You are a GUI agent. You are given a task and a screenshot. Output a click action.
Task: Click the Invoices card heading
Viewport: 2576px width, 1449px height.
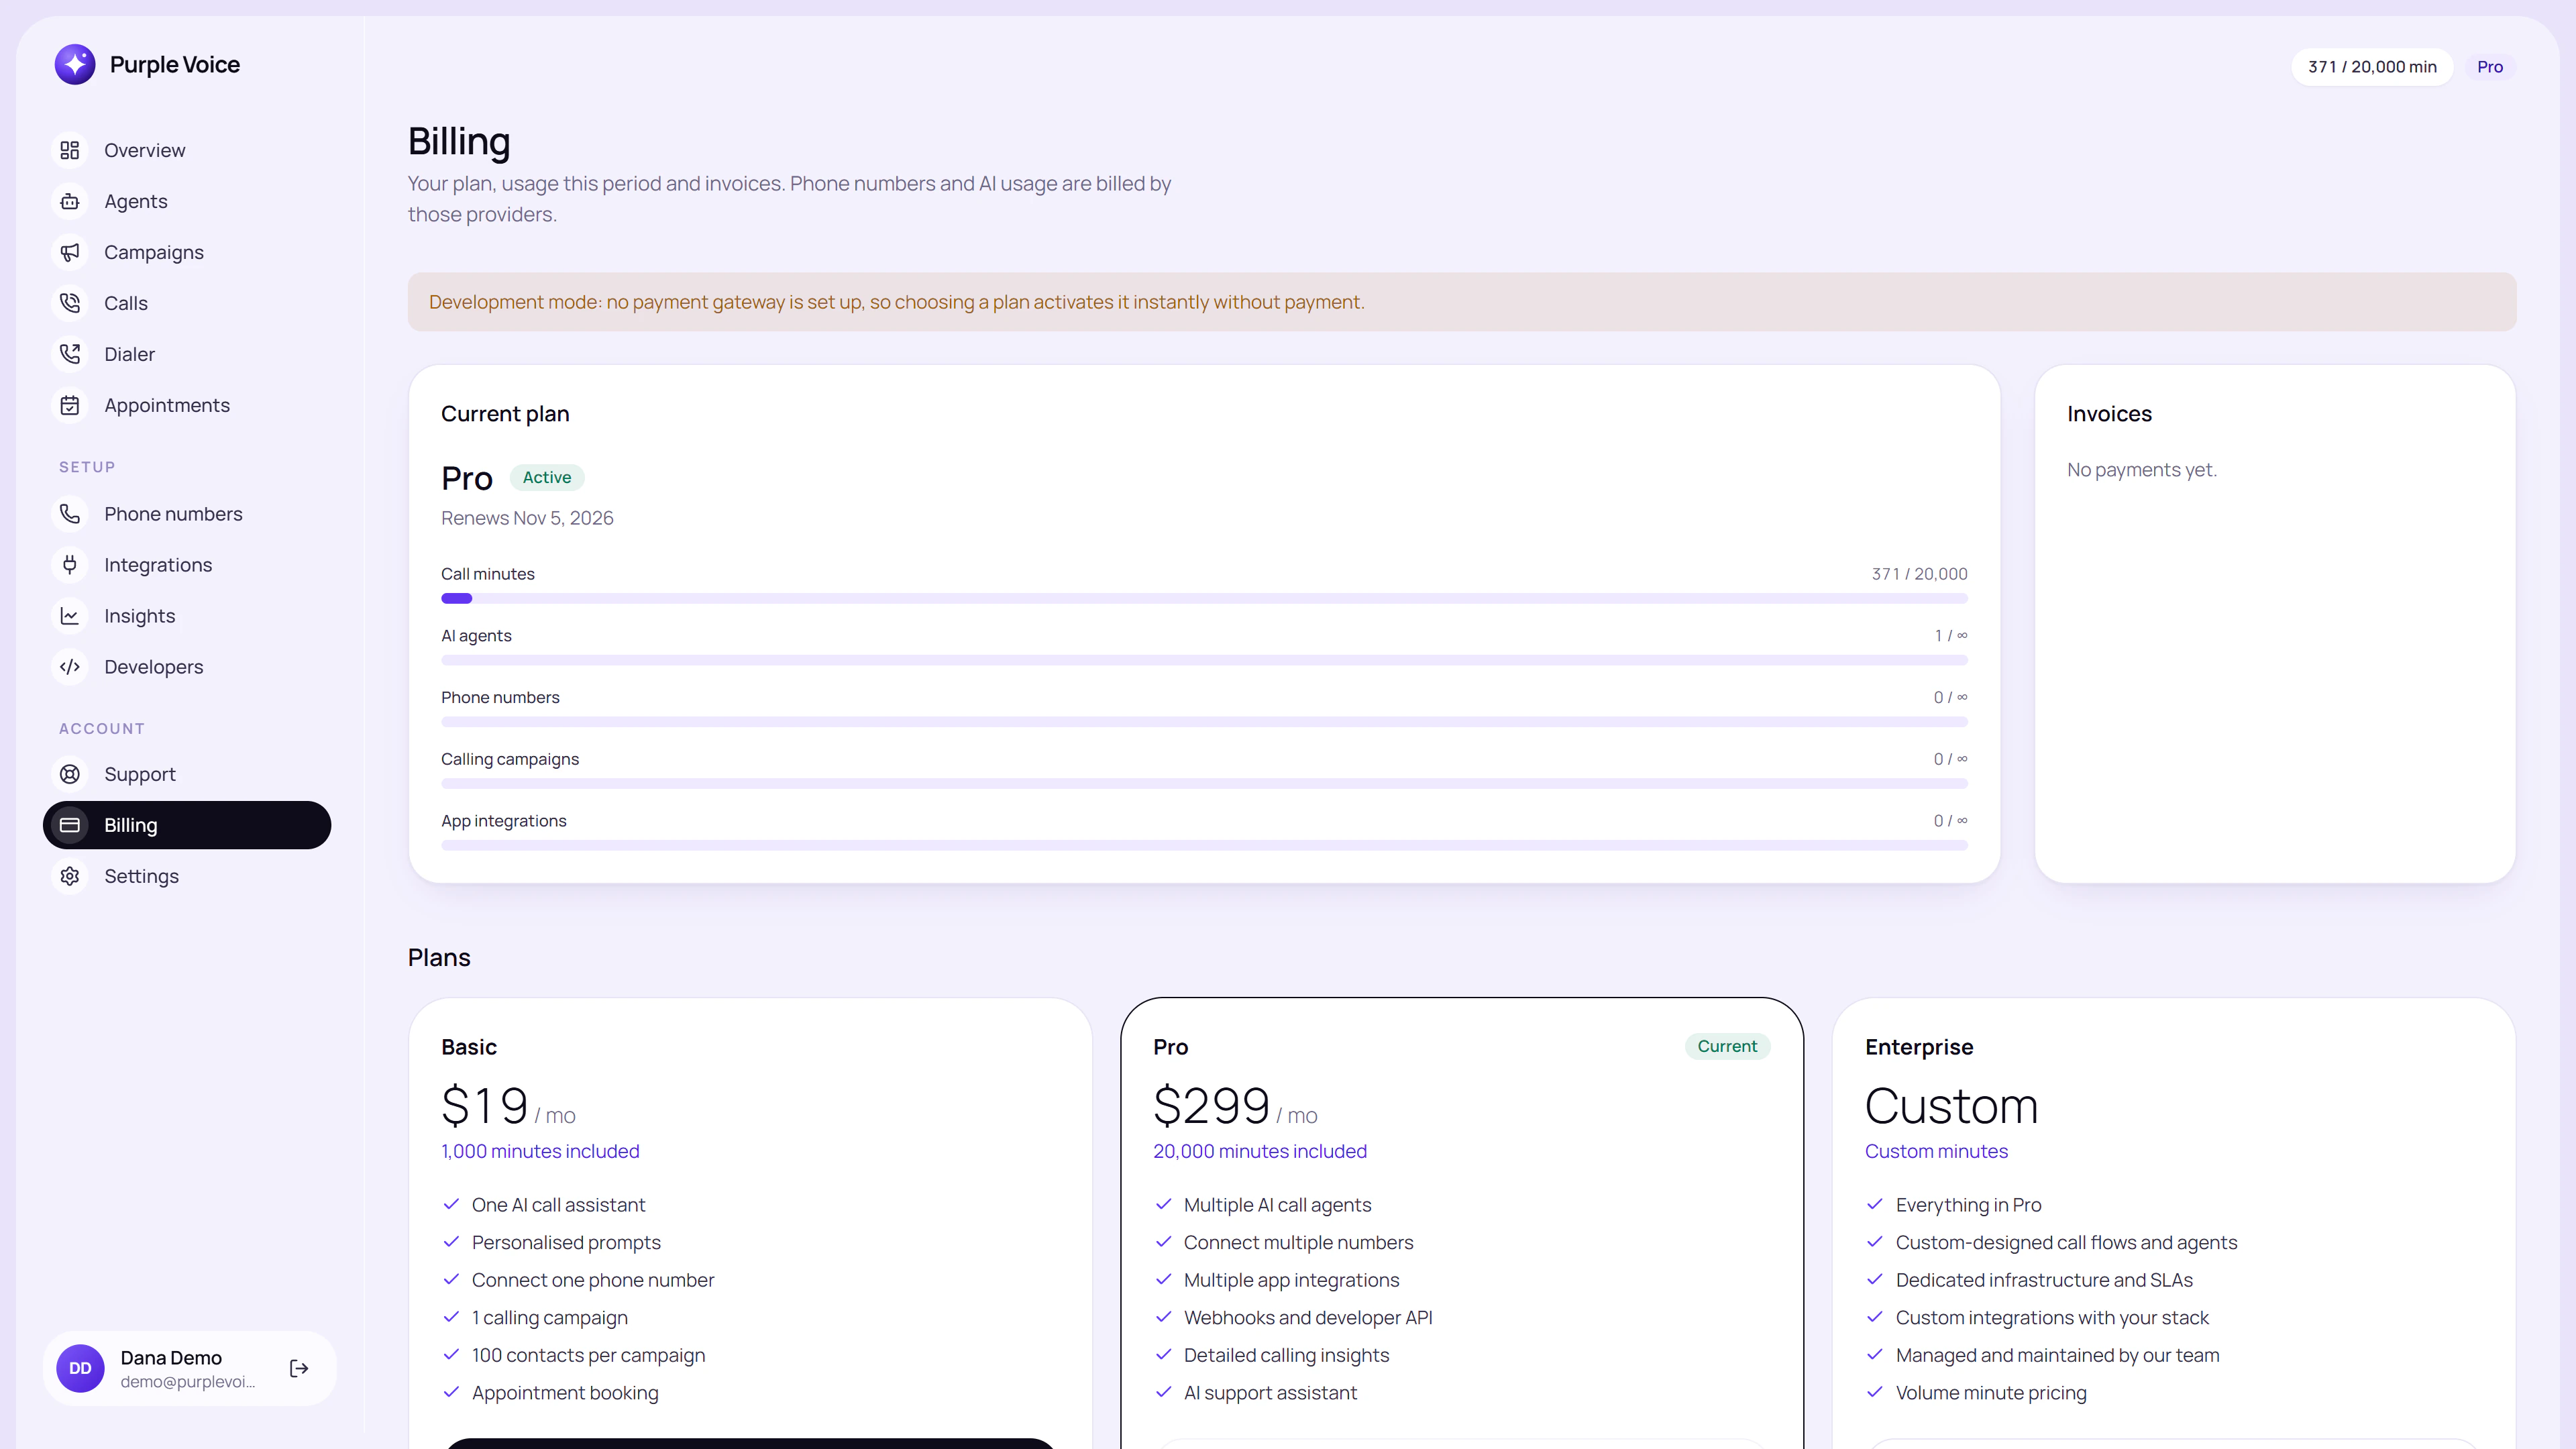pyautogui.click(x=2109, y=414)
